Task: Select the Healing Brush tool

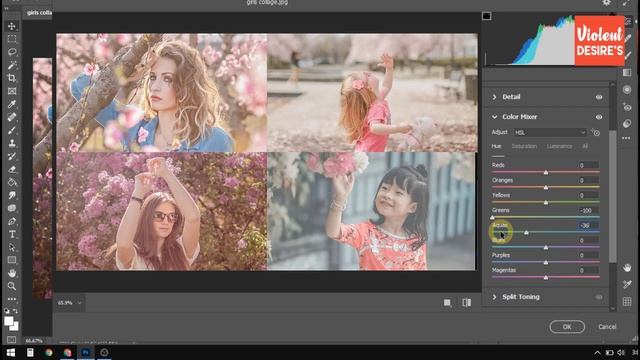Action: (12, 117)
